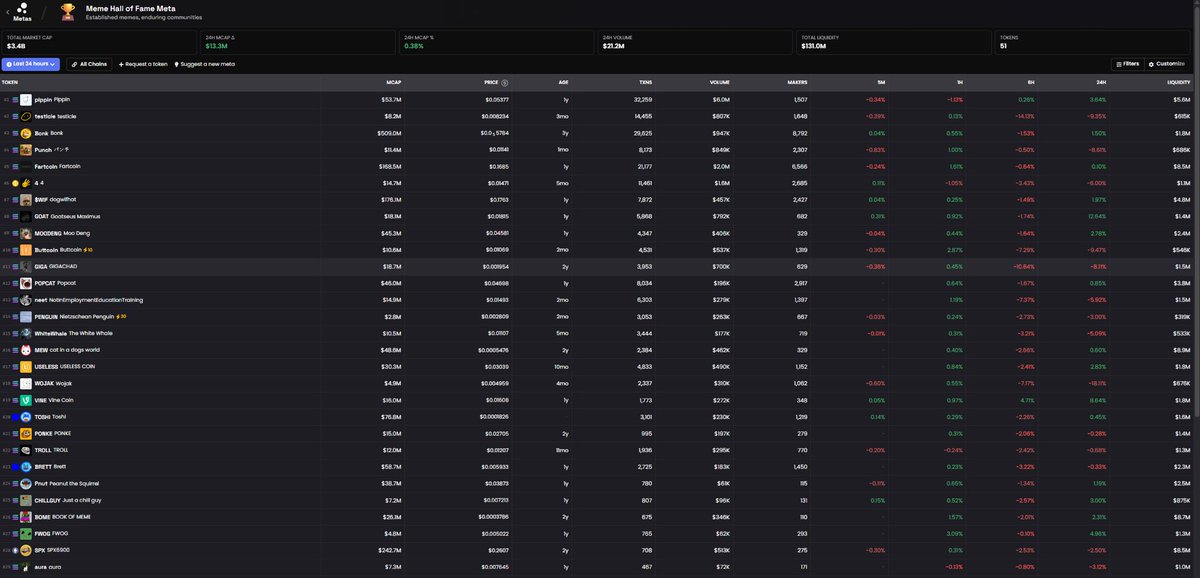The height and width of the screenshot is (578, 1200).
Task: Click the WOJAK token logo
Action: pyautogui.click(x=26, y=383)
